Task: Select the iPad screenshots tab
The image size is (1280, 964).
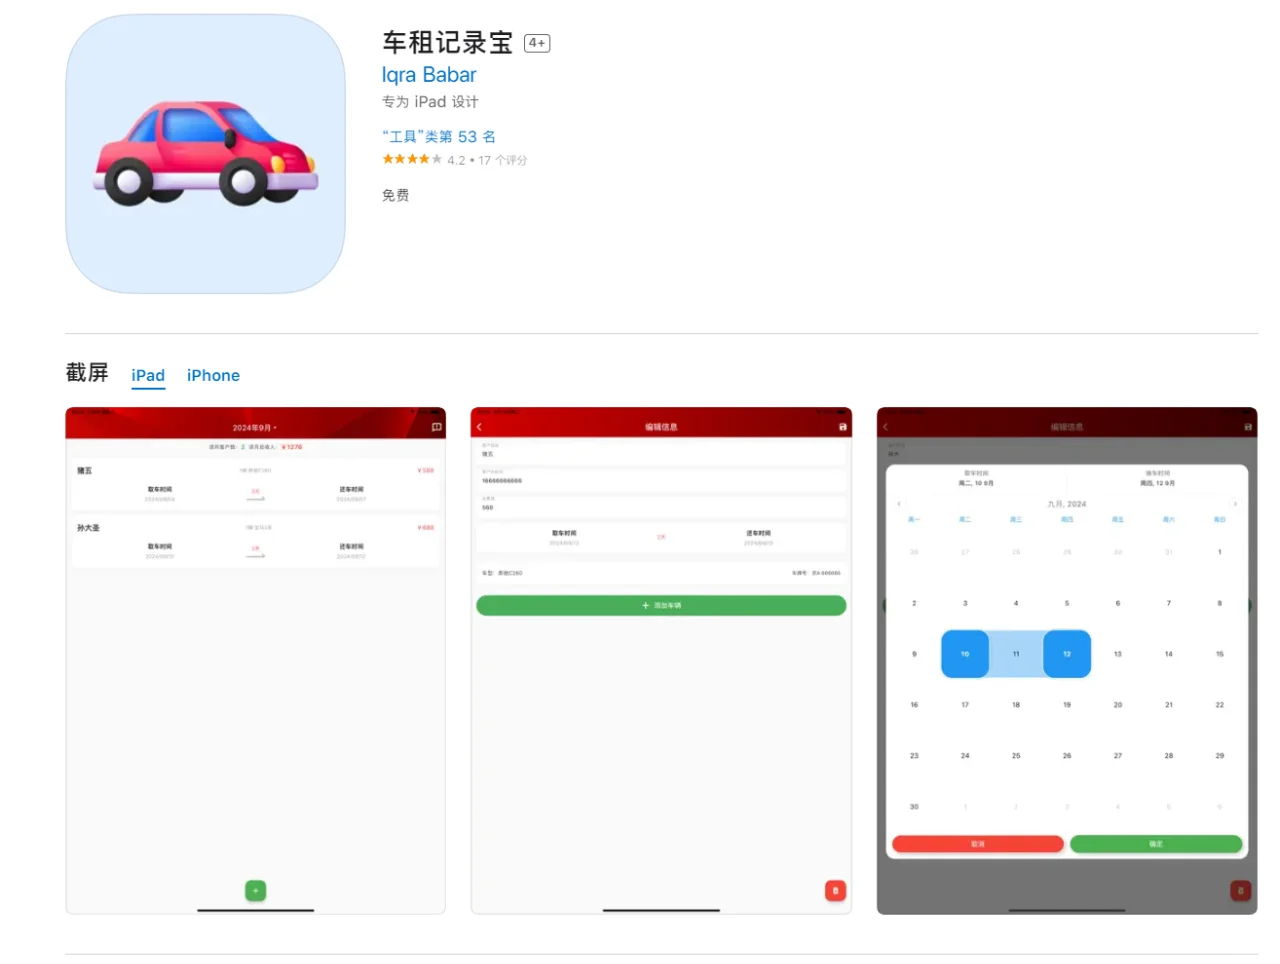Action: tap(147, 375)
